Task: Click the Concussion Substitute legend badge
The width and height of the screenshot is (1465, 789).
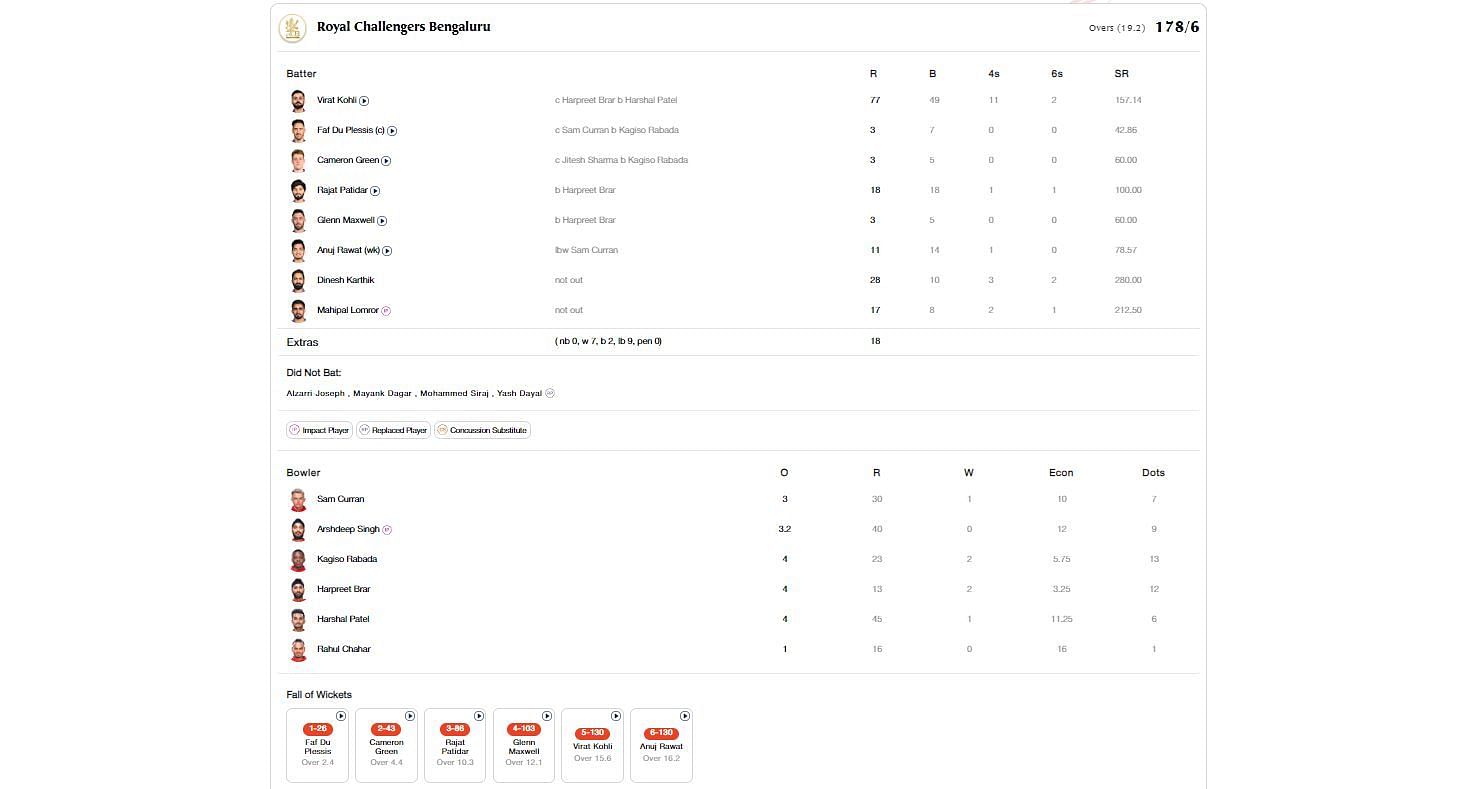Action: [482, 431]
